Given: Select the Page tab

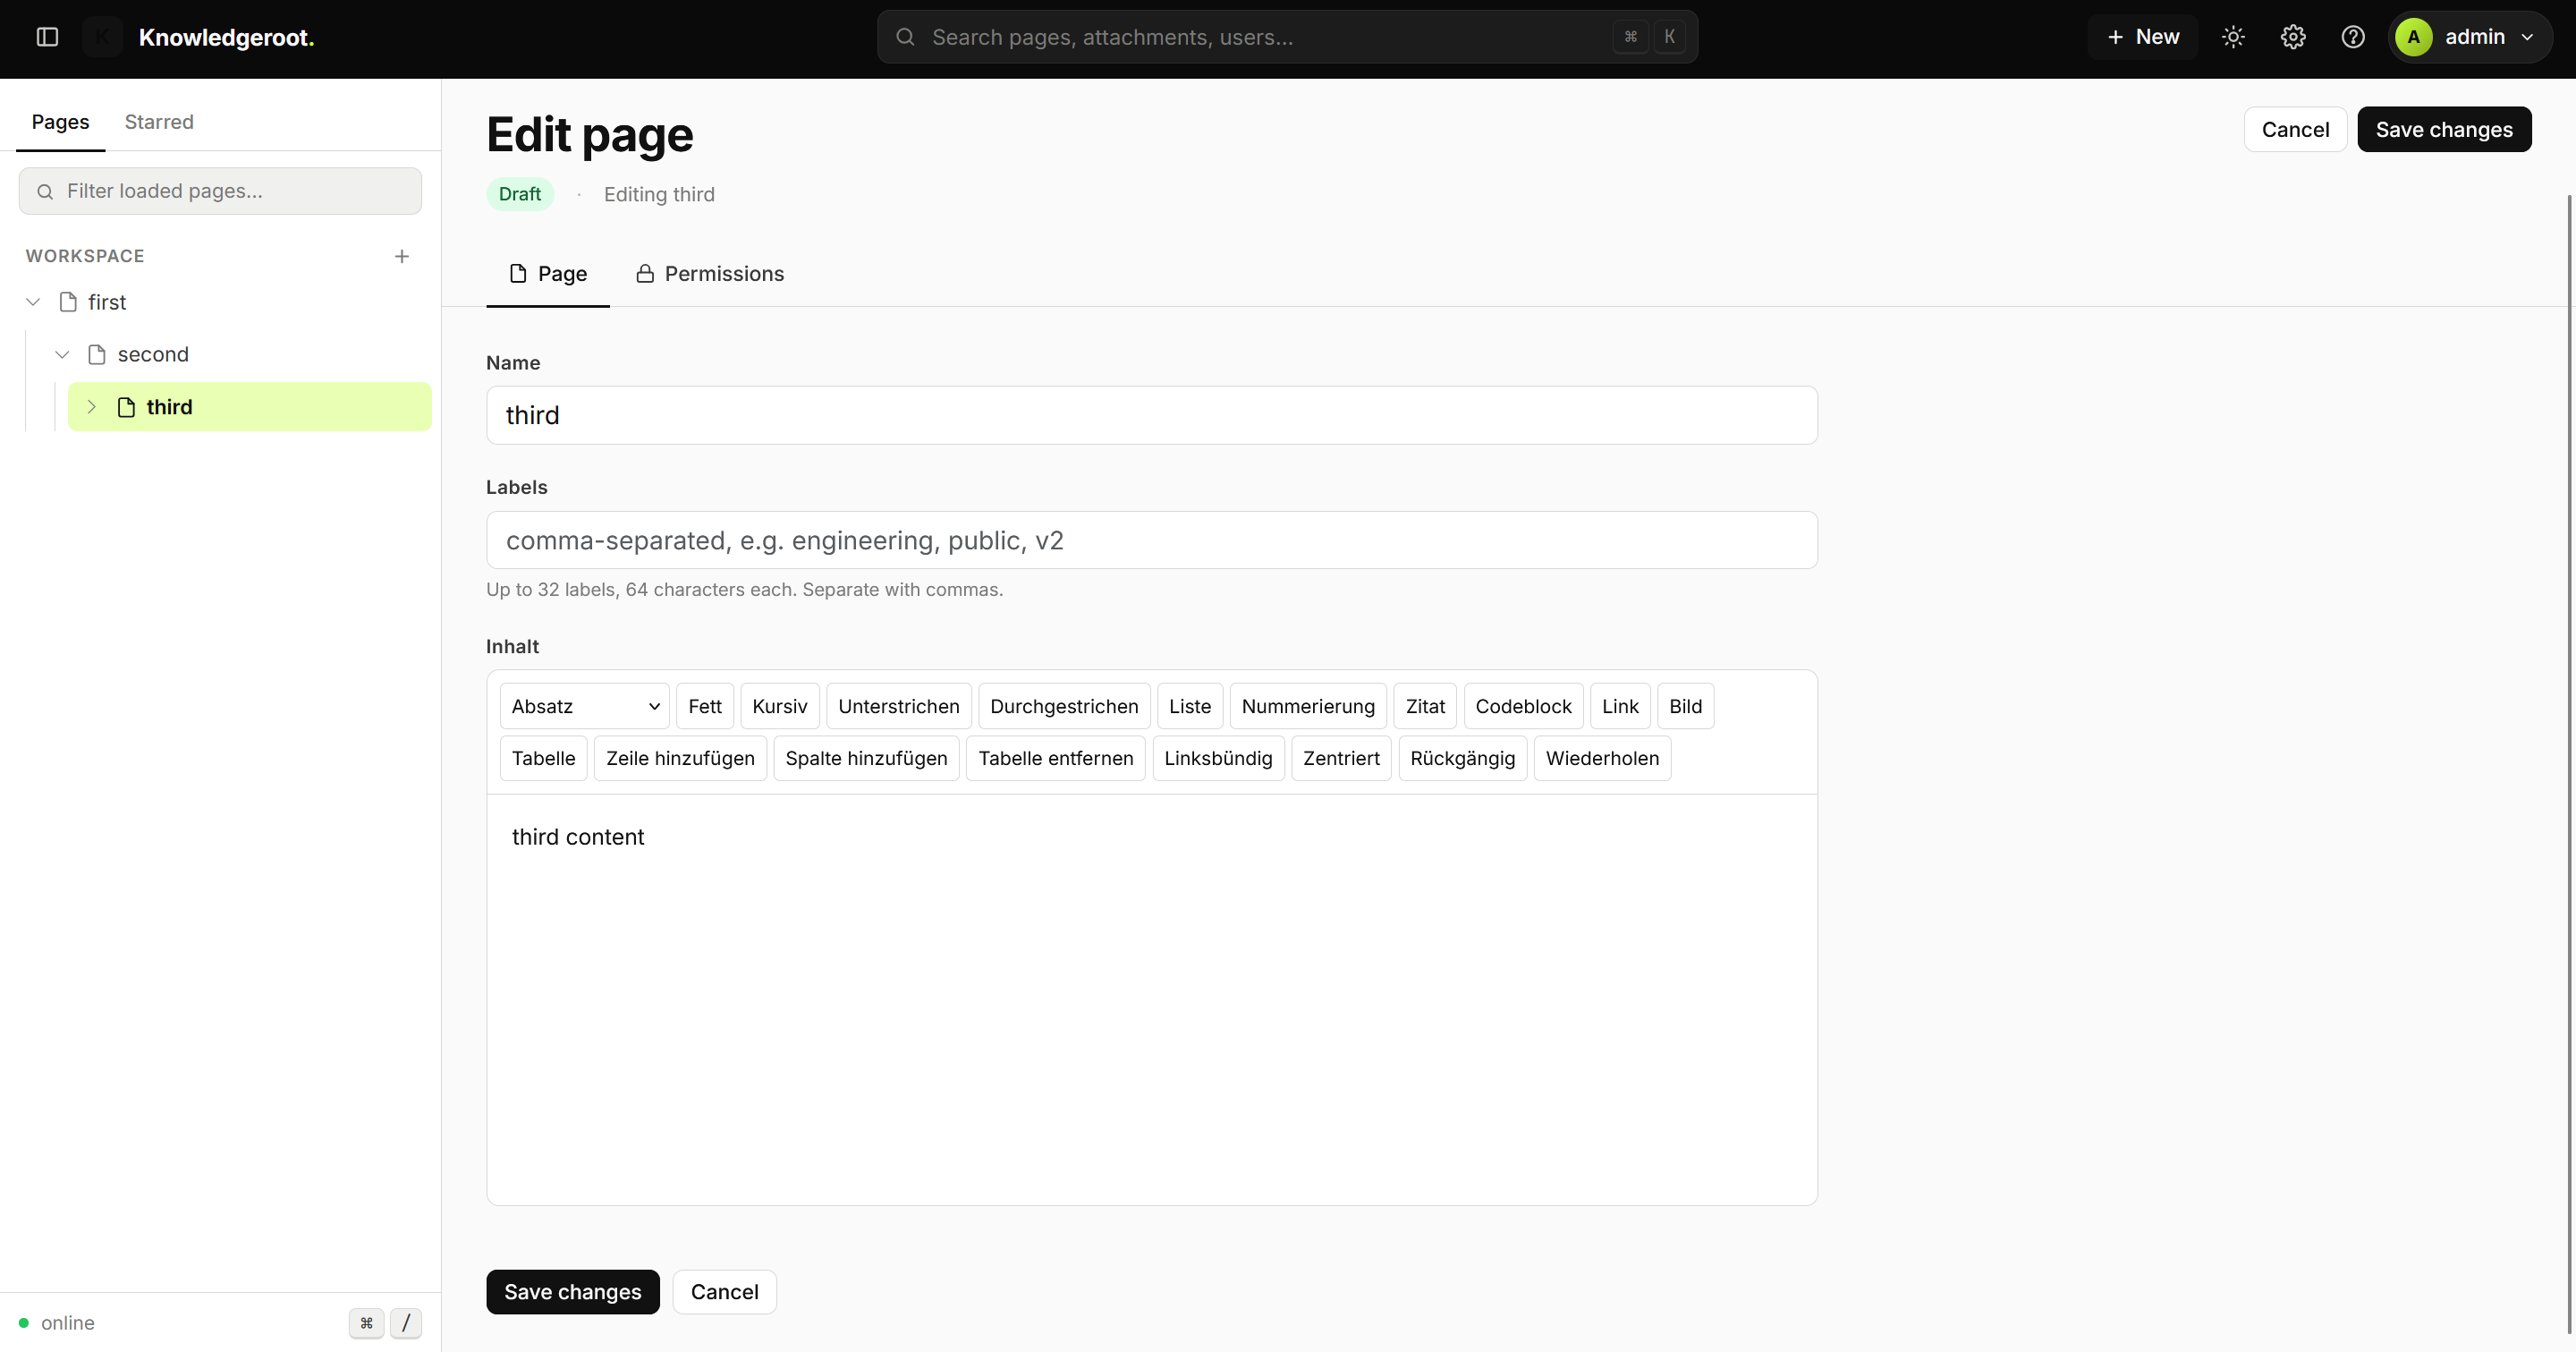Looking at the screenshot, I should point(548,274).
